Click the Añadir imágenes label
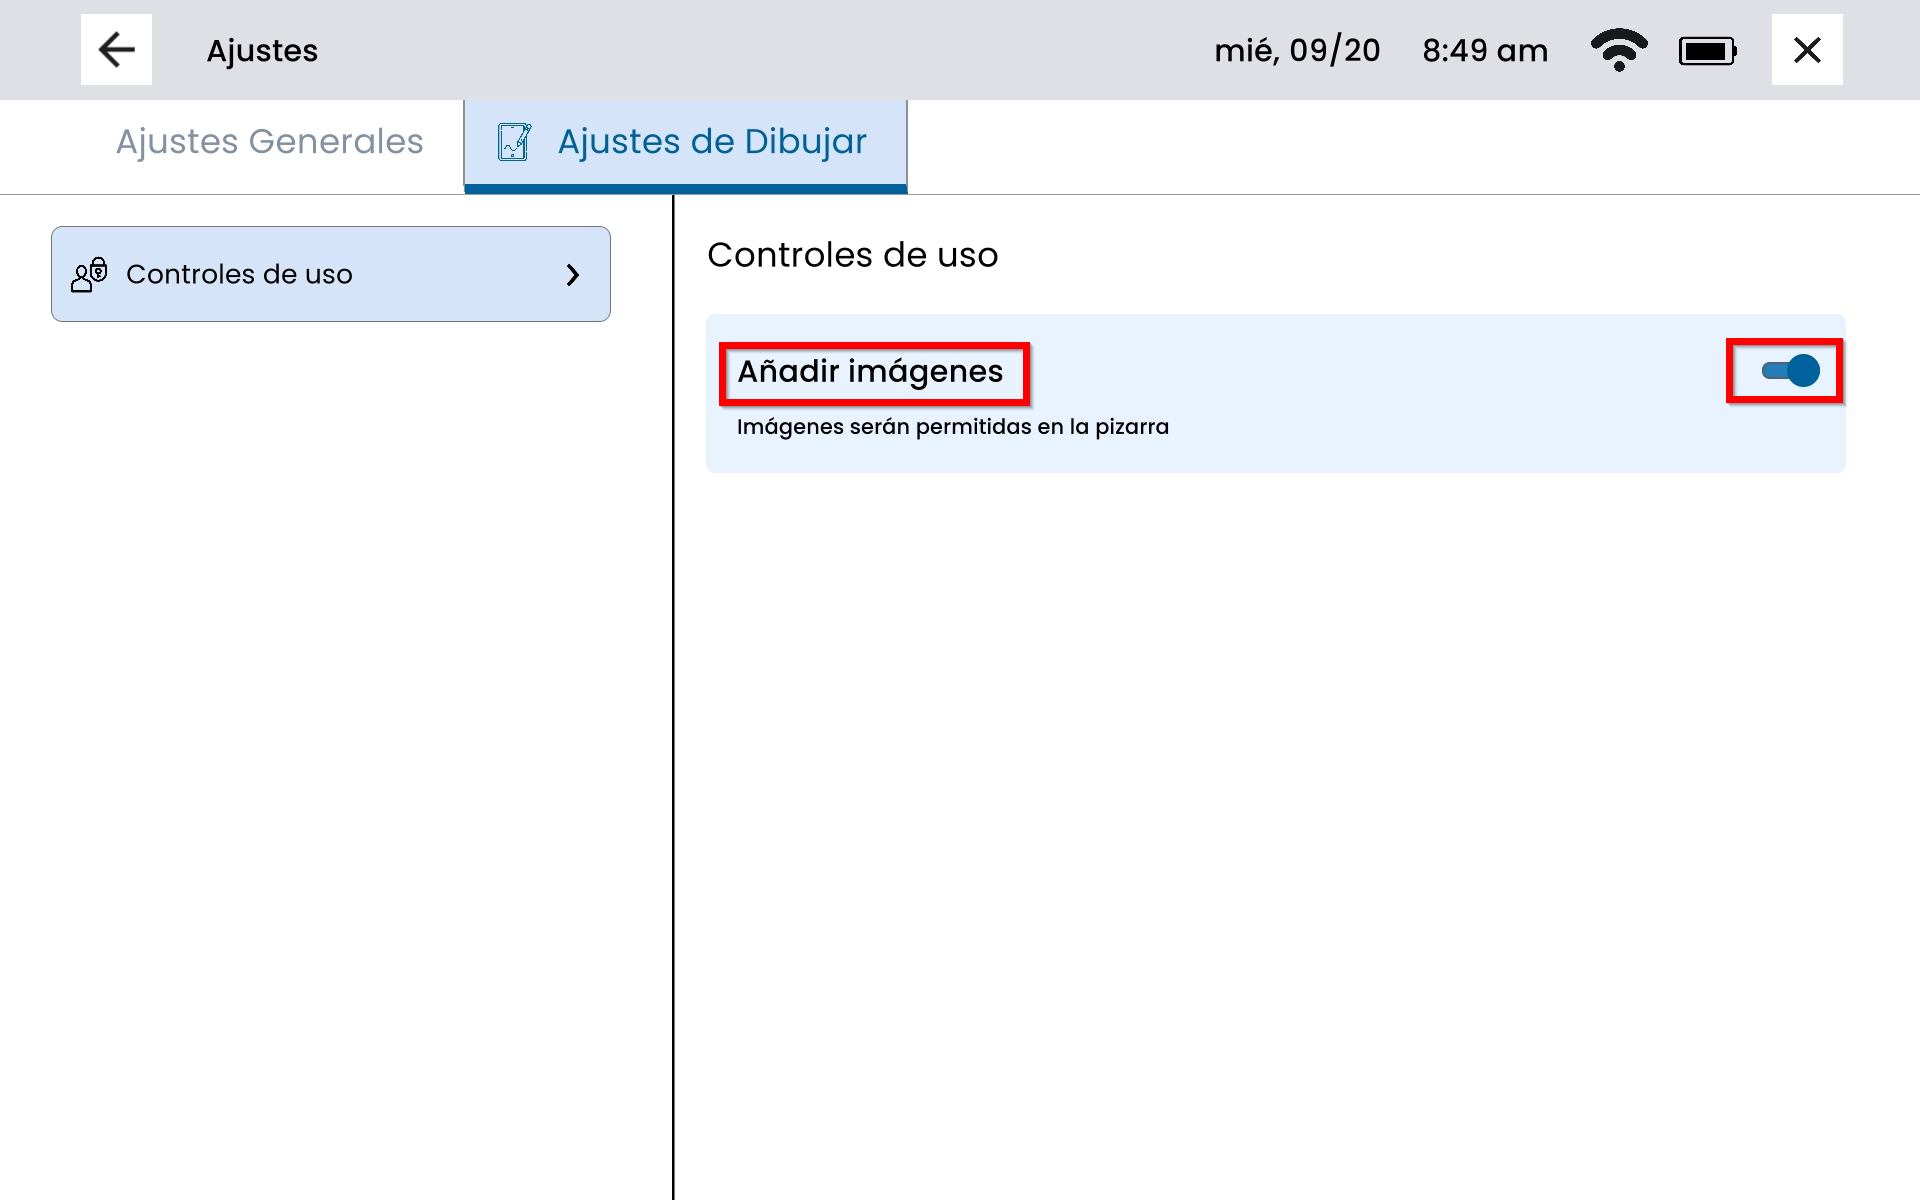This screenshot has width=1920, height=1200. pos(870,372)
